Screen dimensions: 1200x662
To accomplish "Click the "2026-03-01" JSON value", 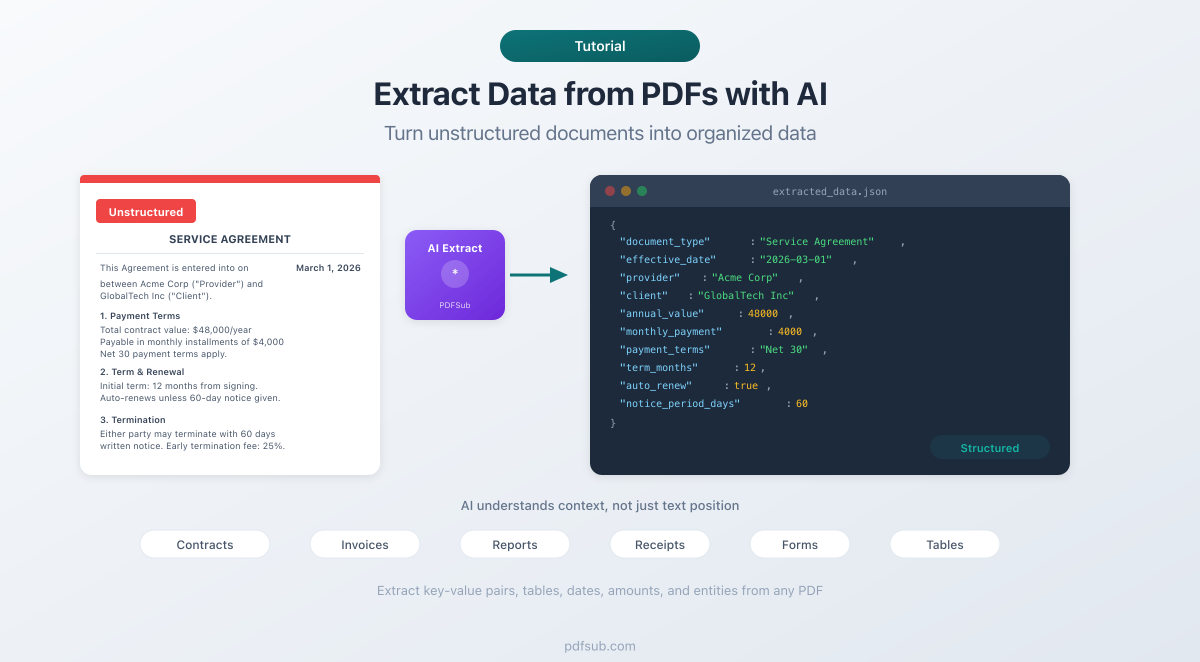I will click(795, 259).
